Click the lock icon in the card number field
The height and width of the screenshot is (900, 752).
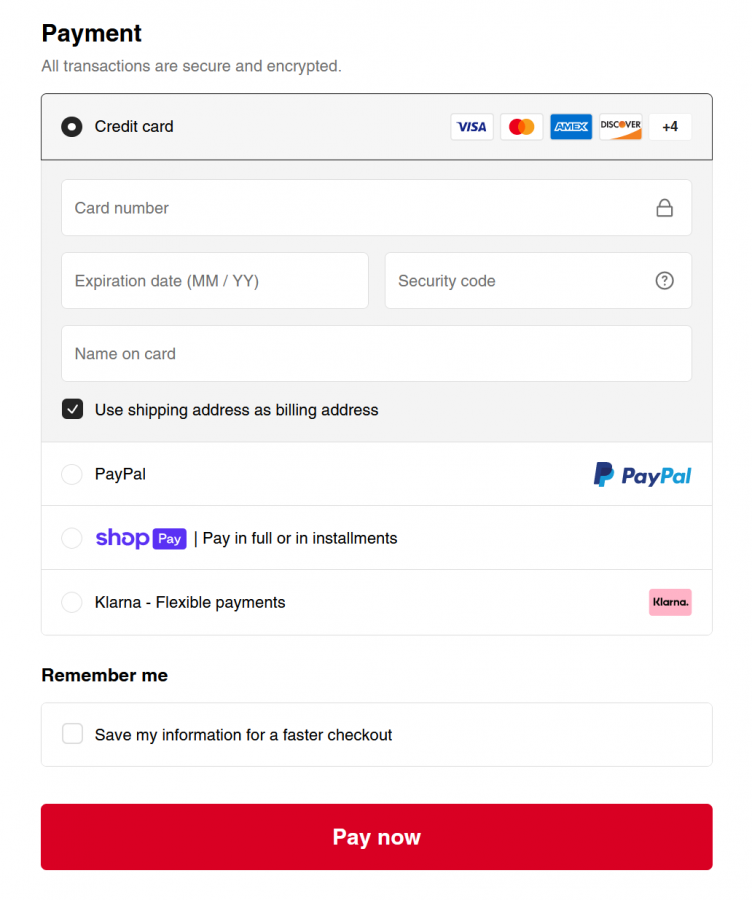(665, 207)
